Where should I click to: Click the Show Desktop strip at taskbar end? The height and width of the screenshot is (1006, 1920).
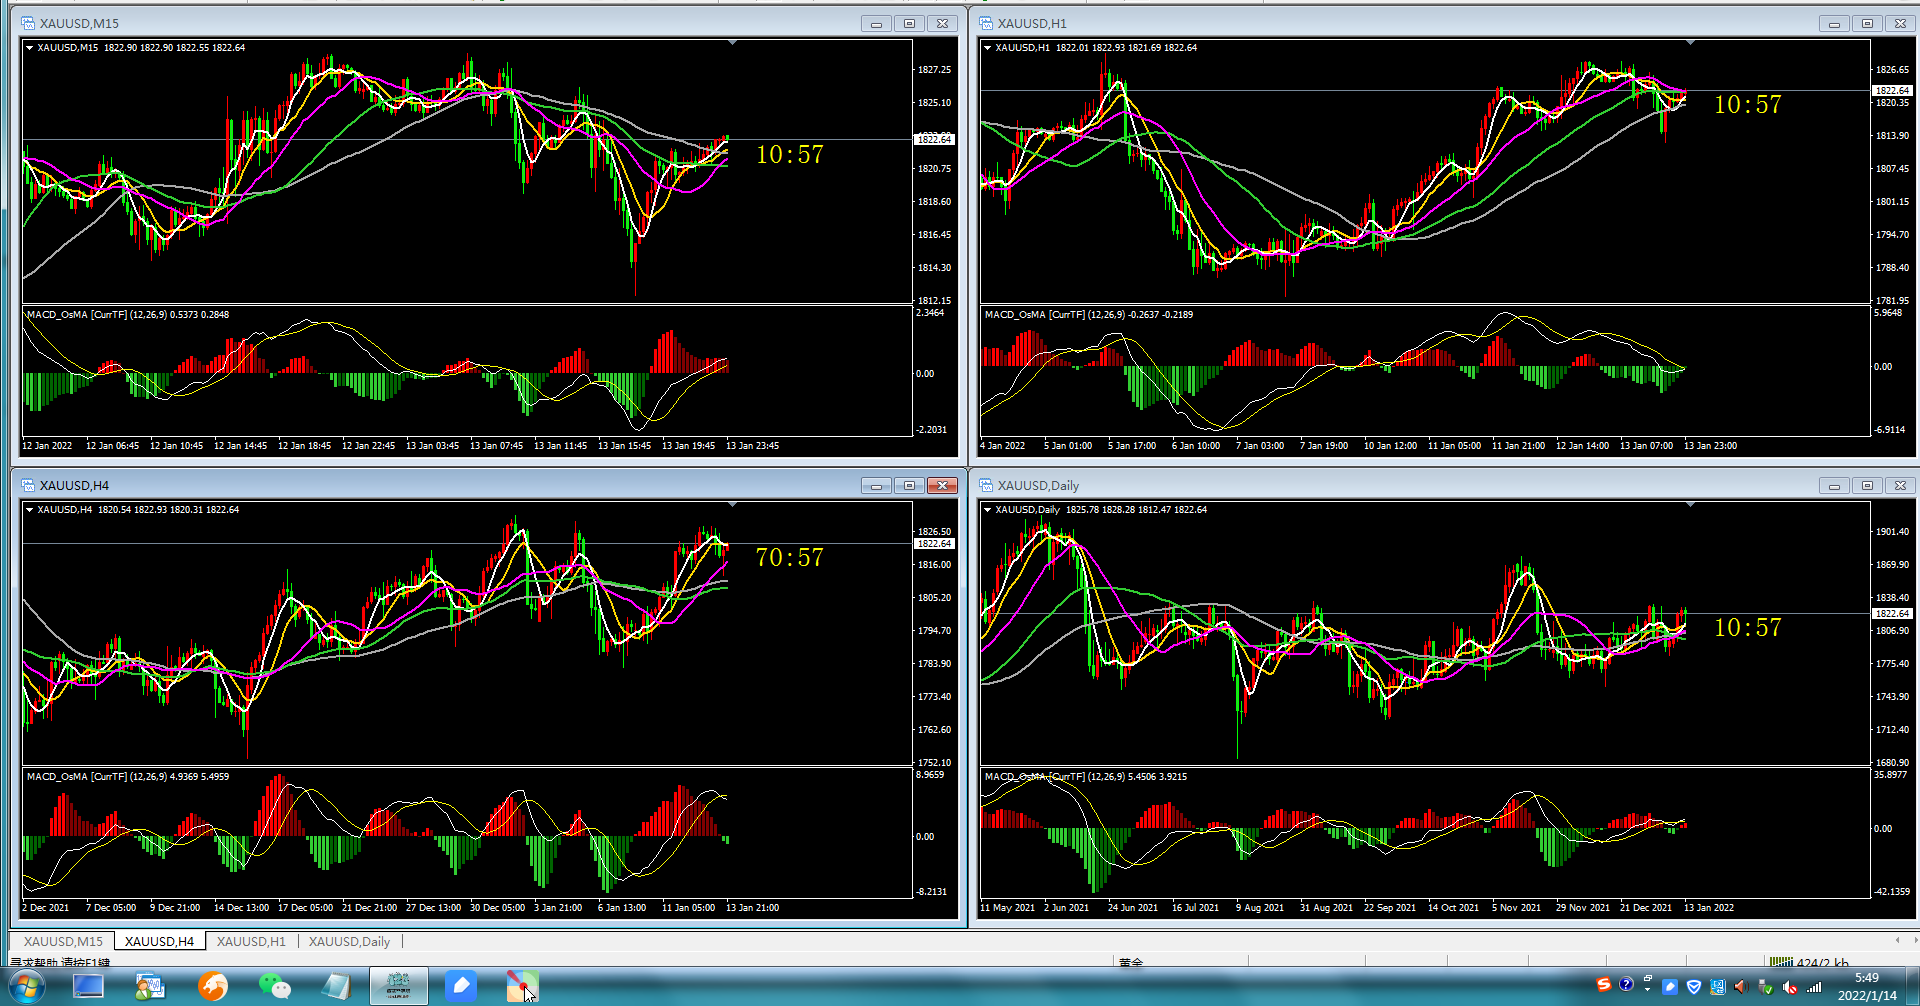(x=1913, y=987)
